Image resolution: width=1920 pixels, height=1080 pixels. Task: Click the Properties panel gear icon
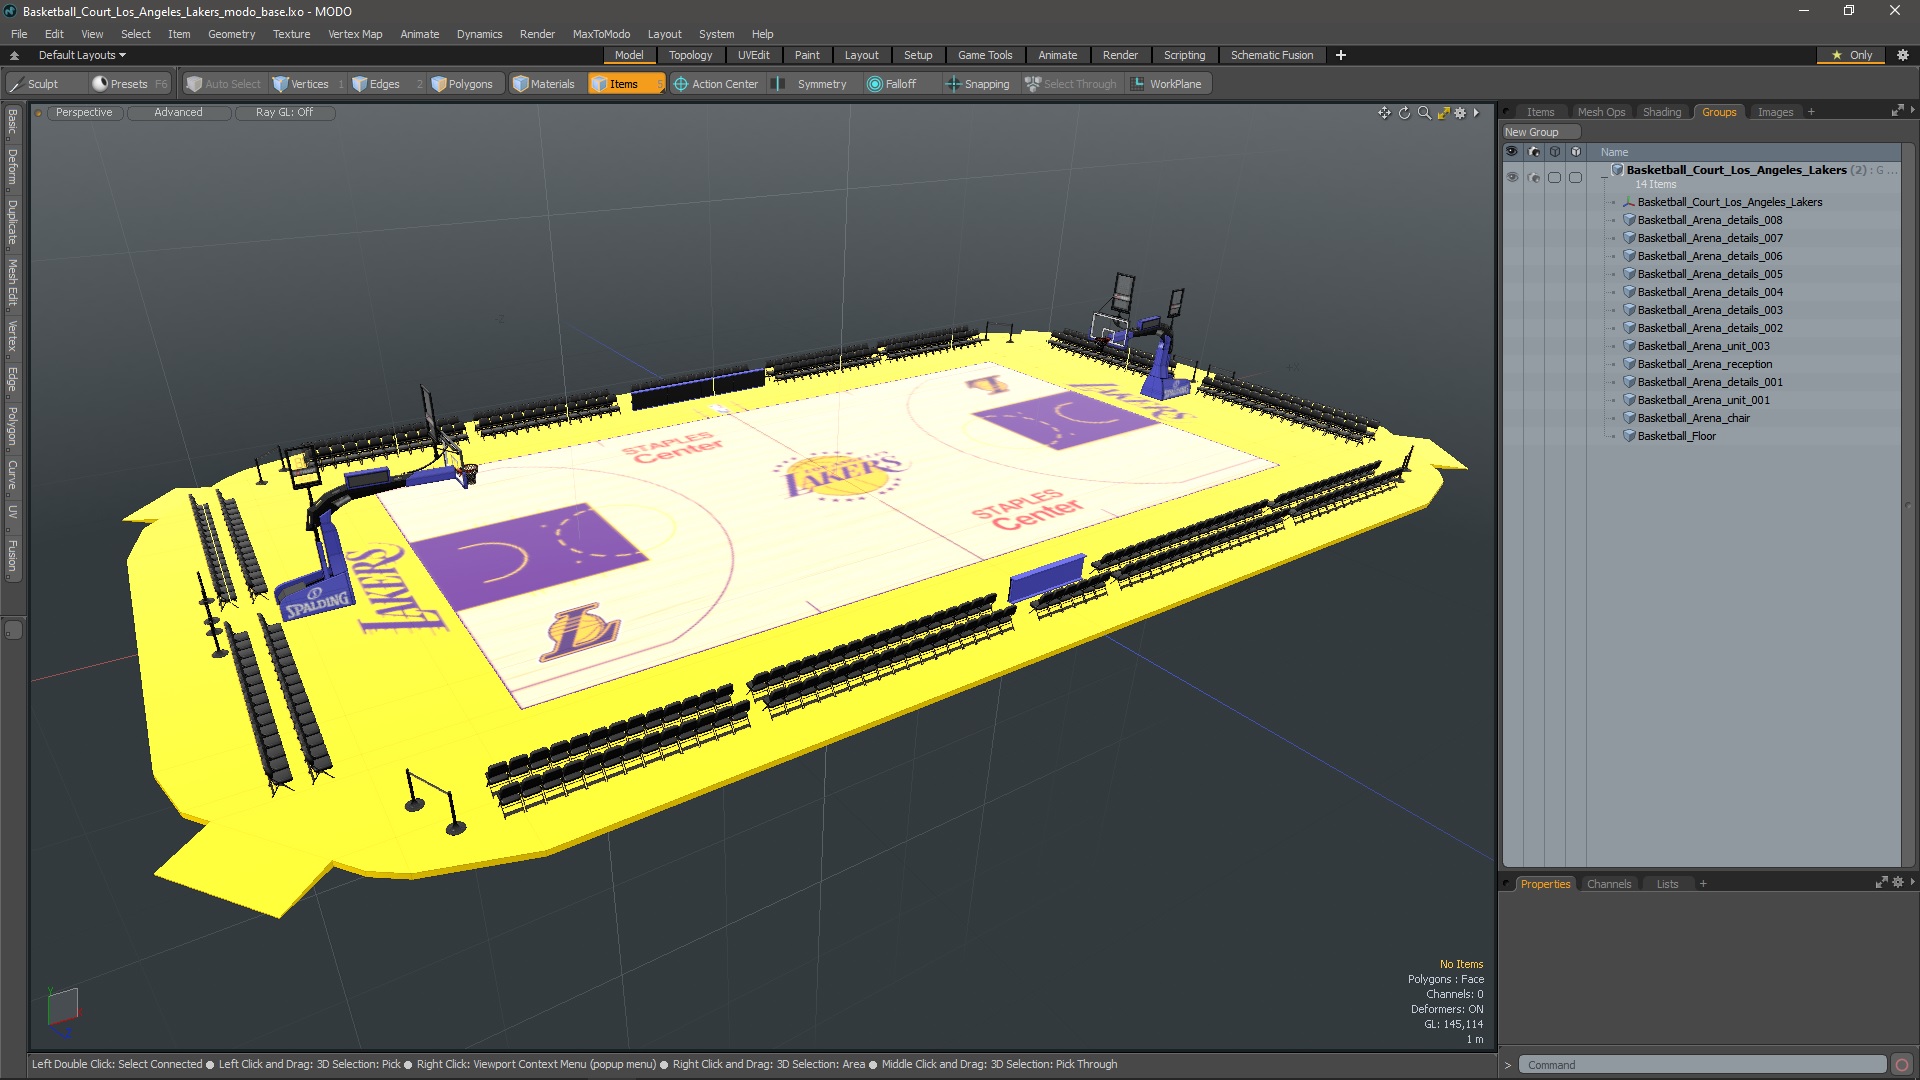(1898, 883)
